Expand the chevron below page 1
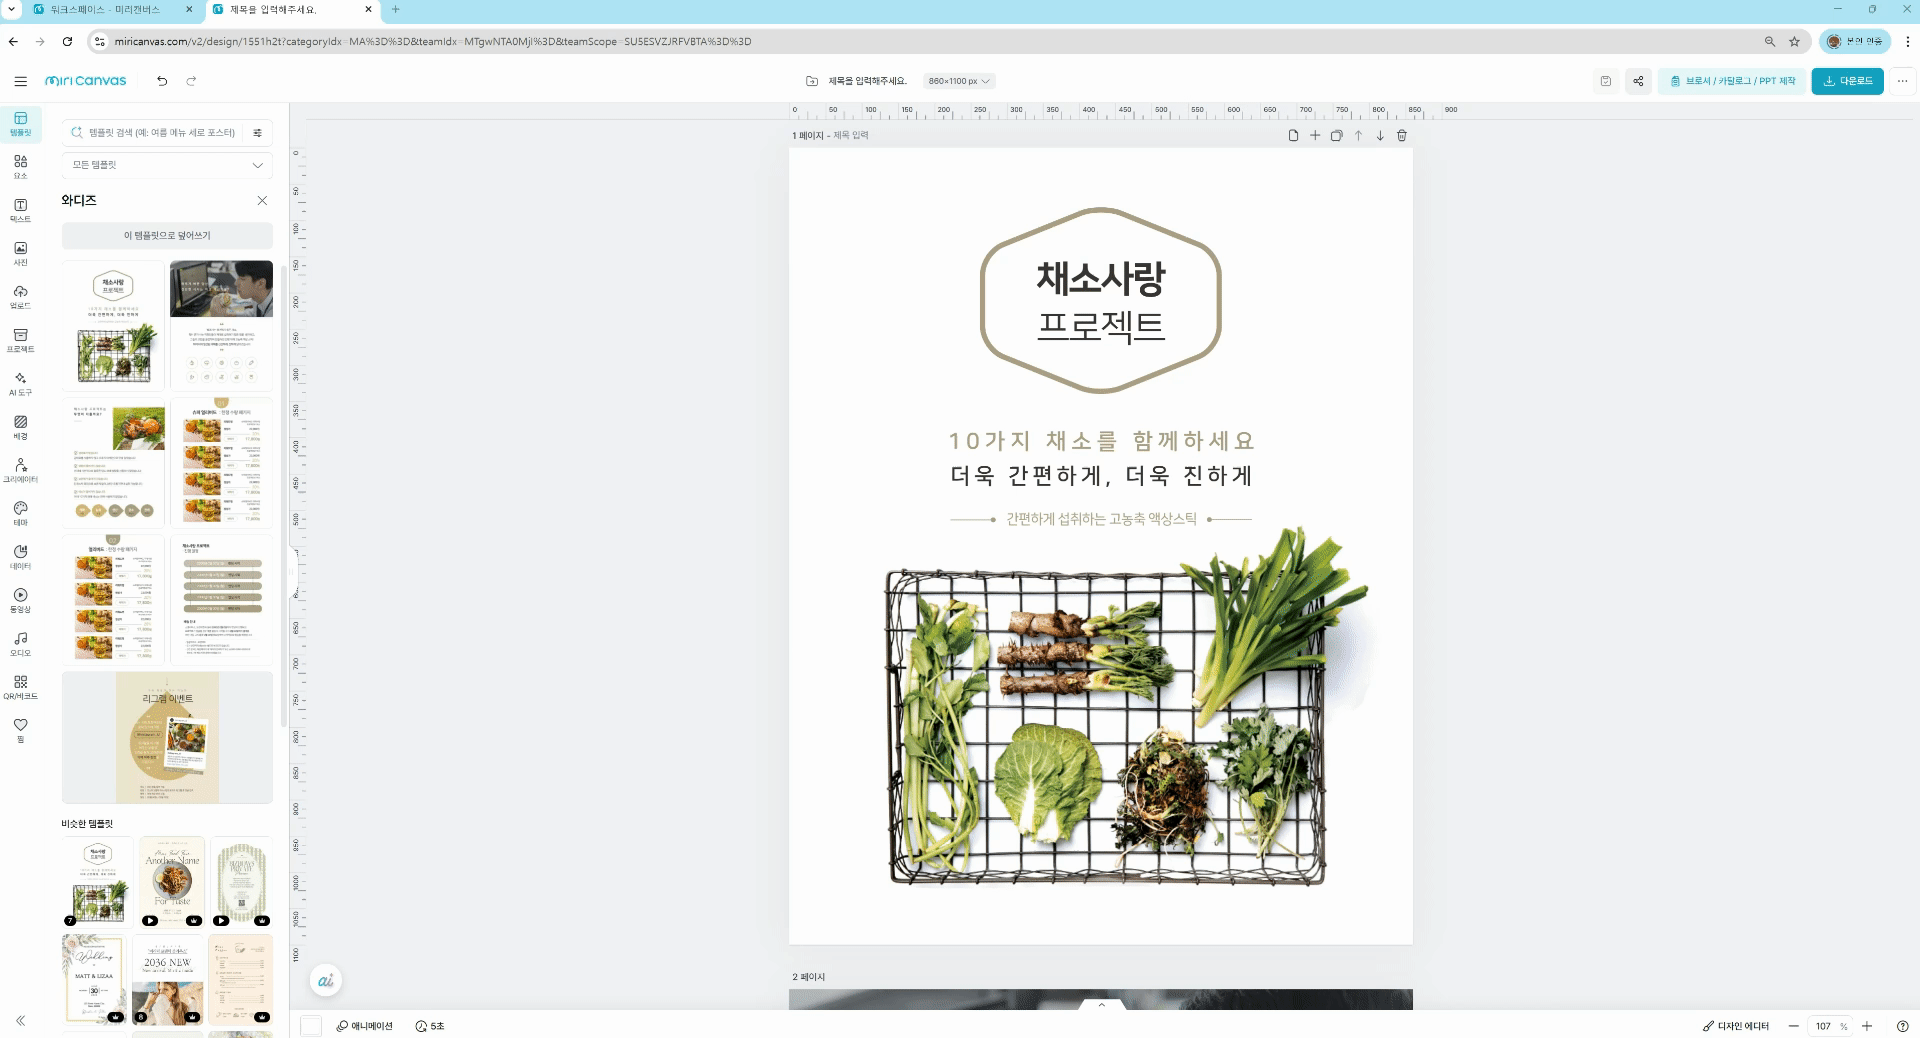The width and height of the screenshot is (1920, 1038). point(1101,1004)
